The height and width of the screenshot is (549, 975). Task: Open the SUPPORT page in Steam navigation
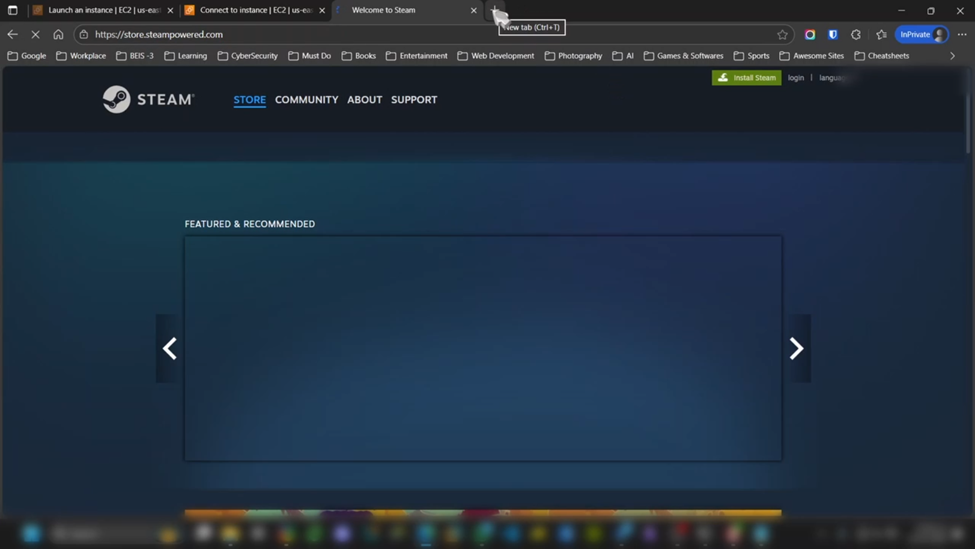(414, 100)
